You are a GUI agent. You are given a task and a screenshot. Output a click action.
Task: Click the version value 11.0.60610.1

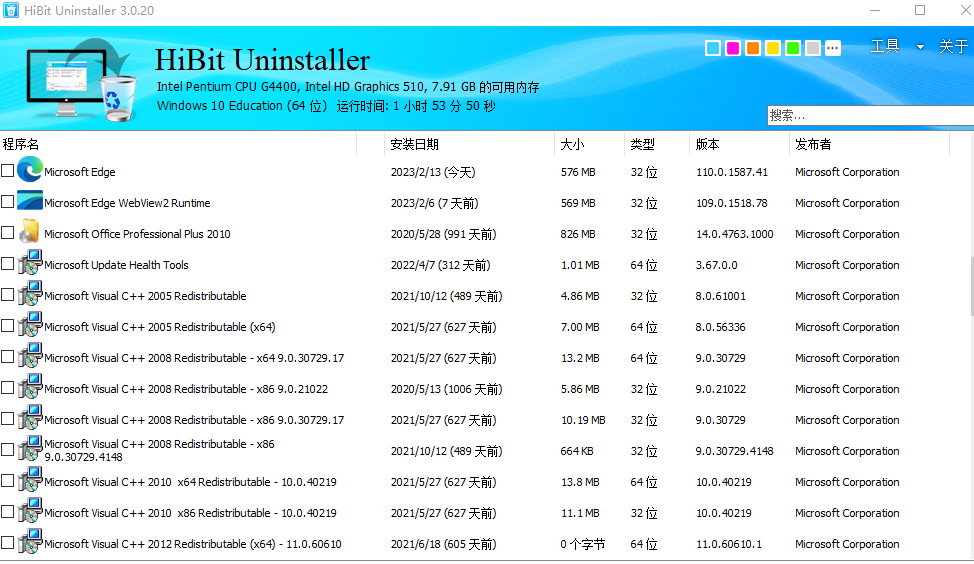[x=729, y=545]
